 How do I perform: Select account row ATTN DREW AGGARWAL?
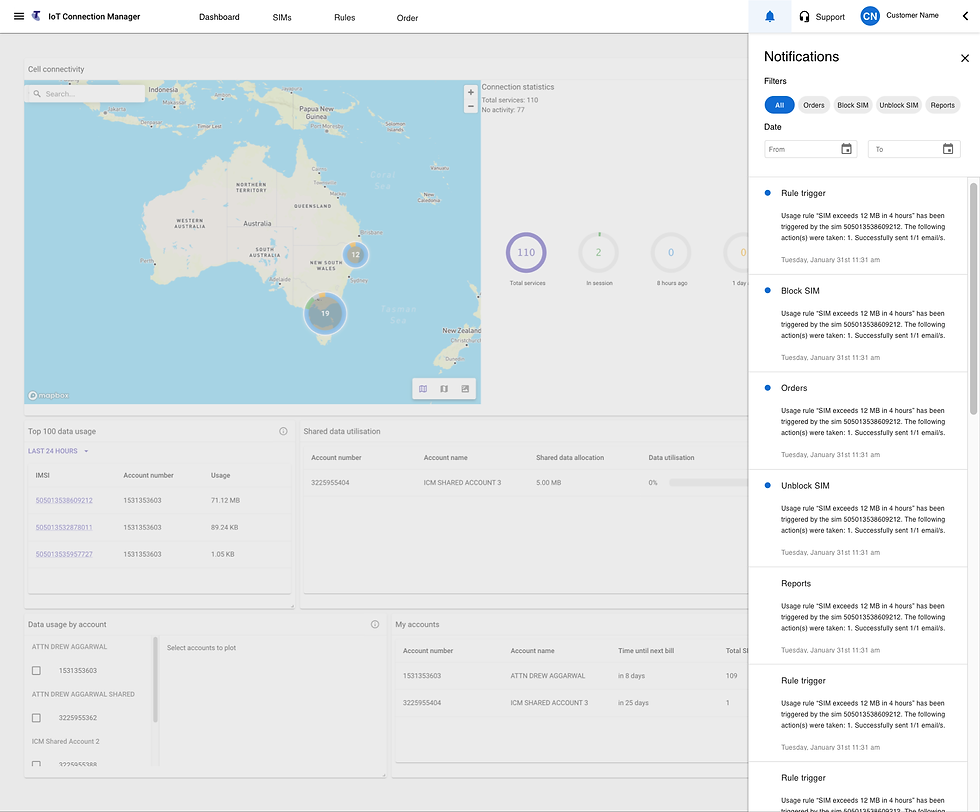pyautogui.click(x=572, y=676)
